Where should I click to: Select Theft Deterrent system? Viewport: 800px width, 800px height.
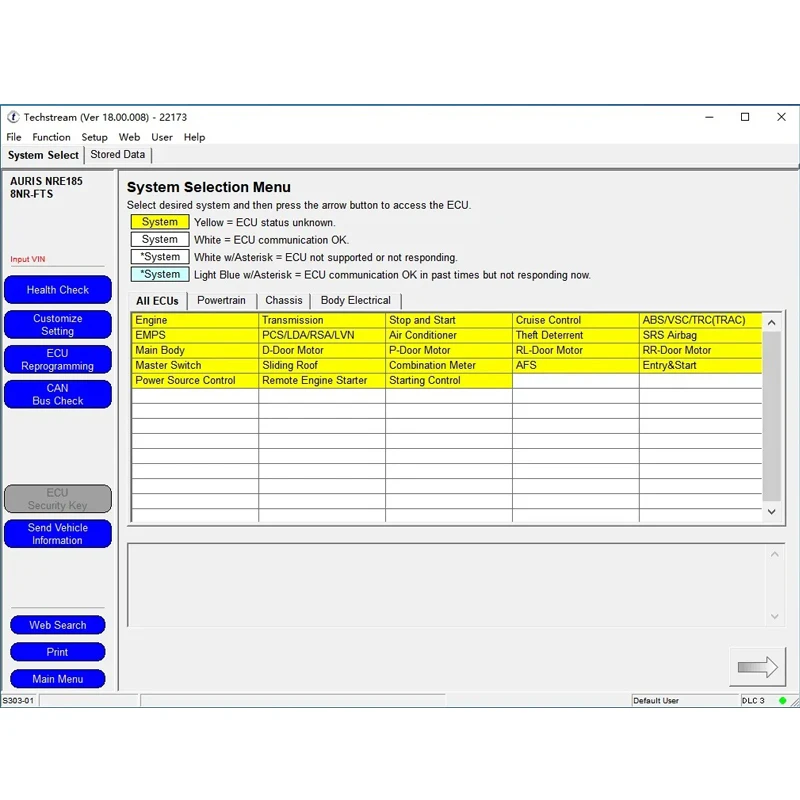[576, 335]
